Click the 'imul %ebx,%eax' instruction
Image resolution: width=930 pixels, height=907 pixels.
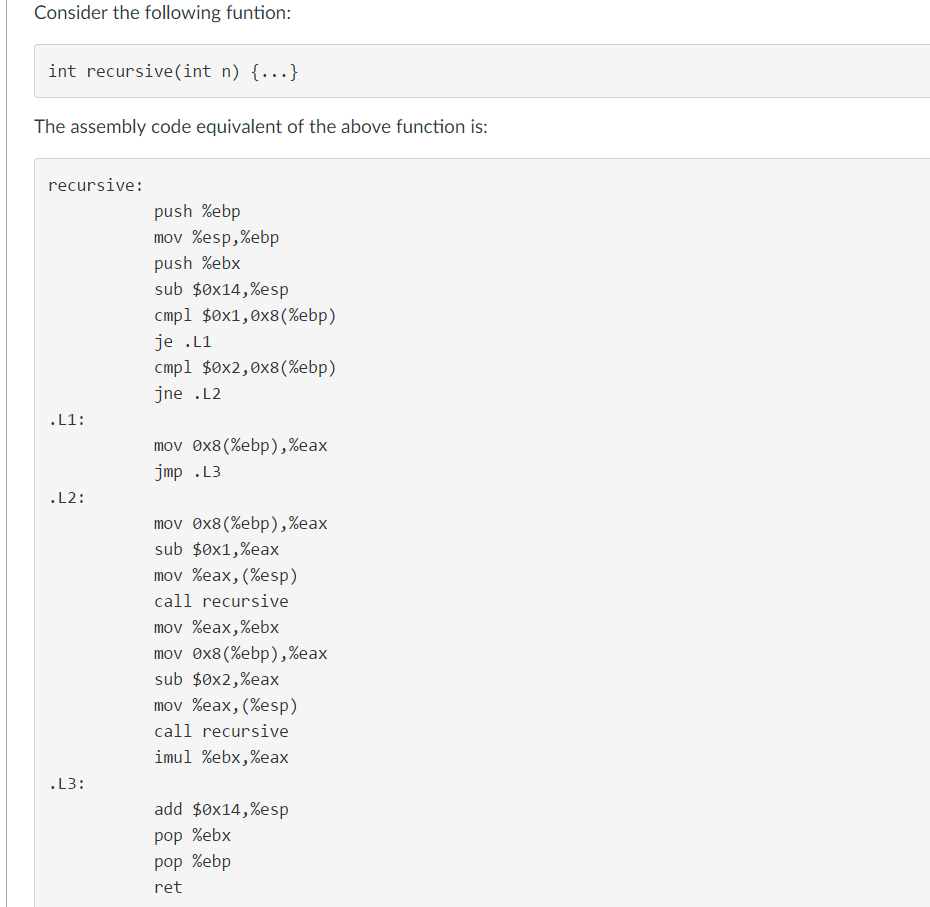[x=221, y=758]
